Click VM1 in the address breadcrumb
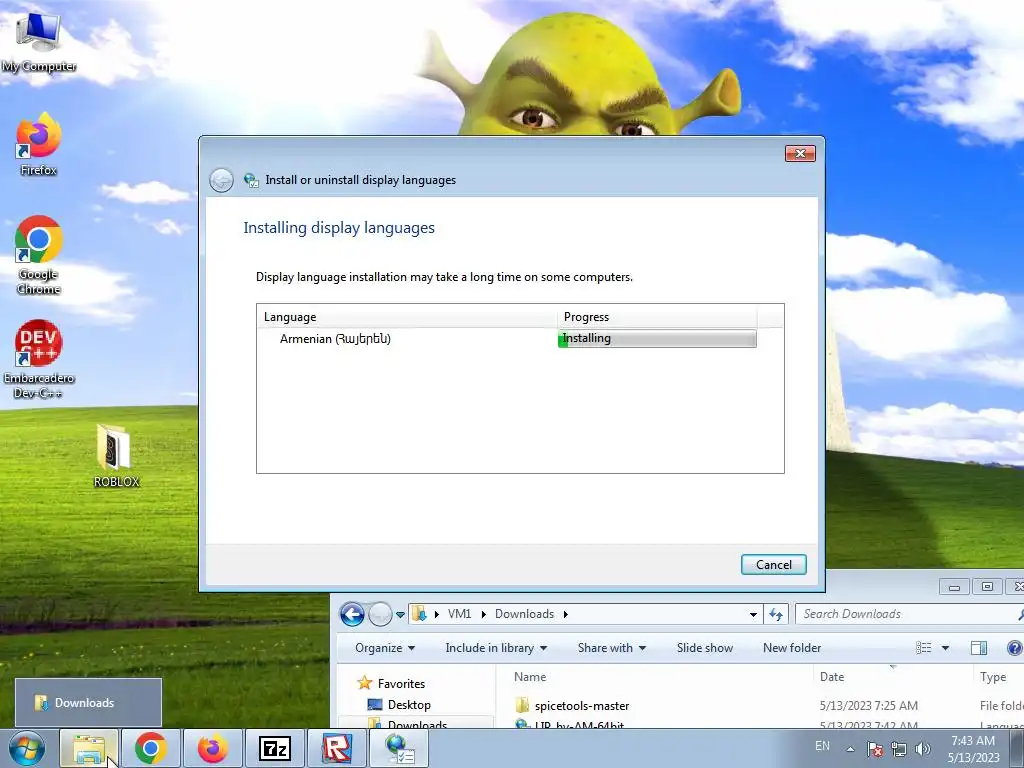Screen dimensions: 1024x768 (x=459, y=614)
